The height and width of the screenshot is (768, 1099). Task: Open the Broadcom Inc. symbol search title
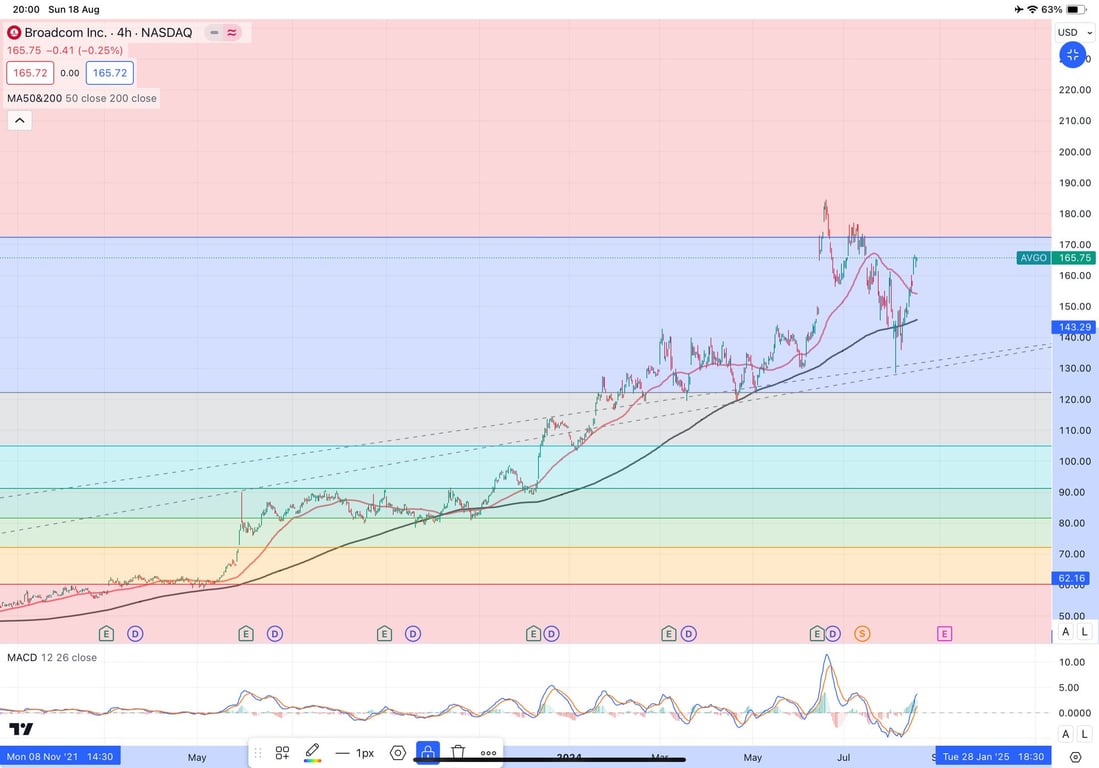pos(109,32)
